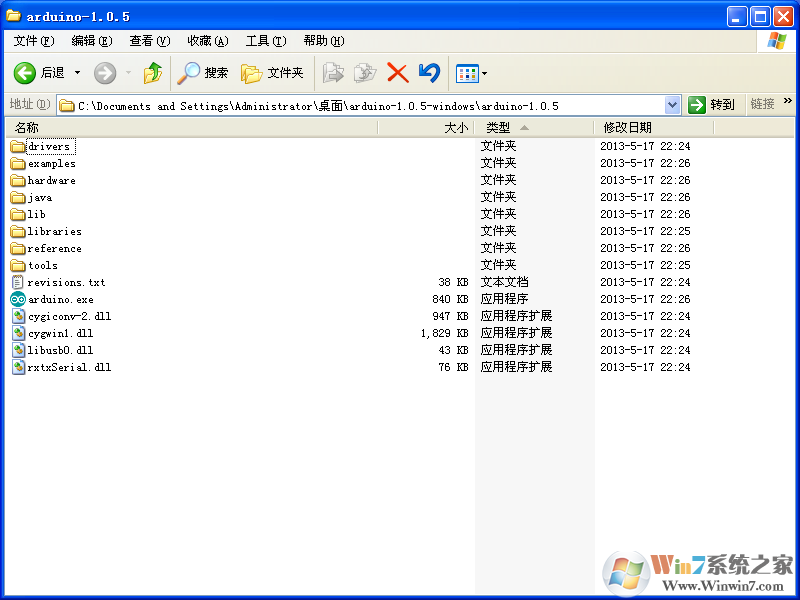Open the drivers folder

pos(48,146)
